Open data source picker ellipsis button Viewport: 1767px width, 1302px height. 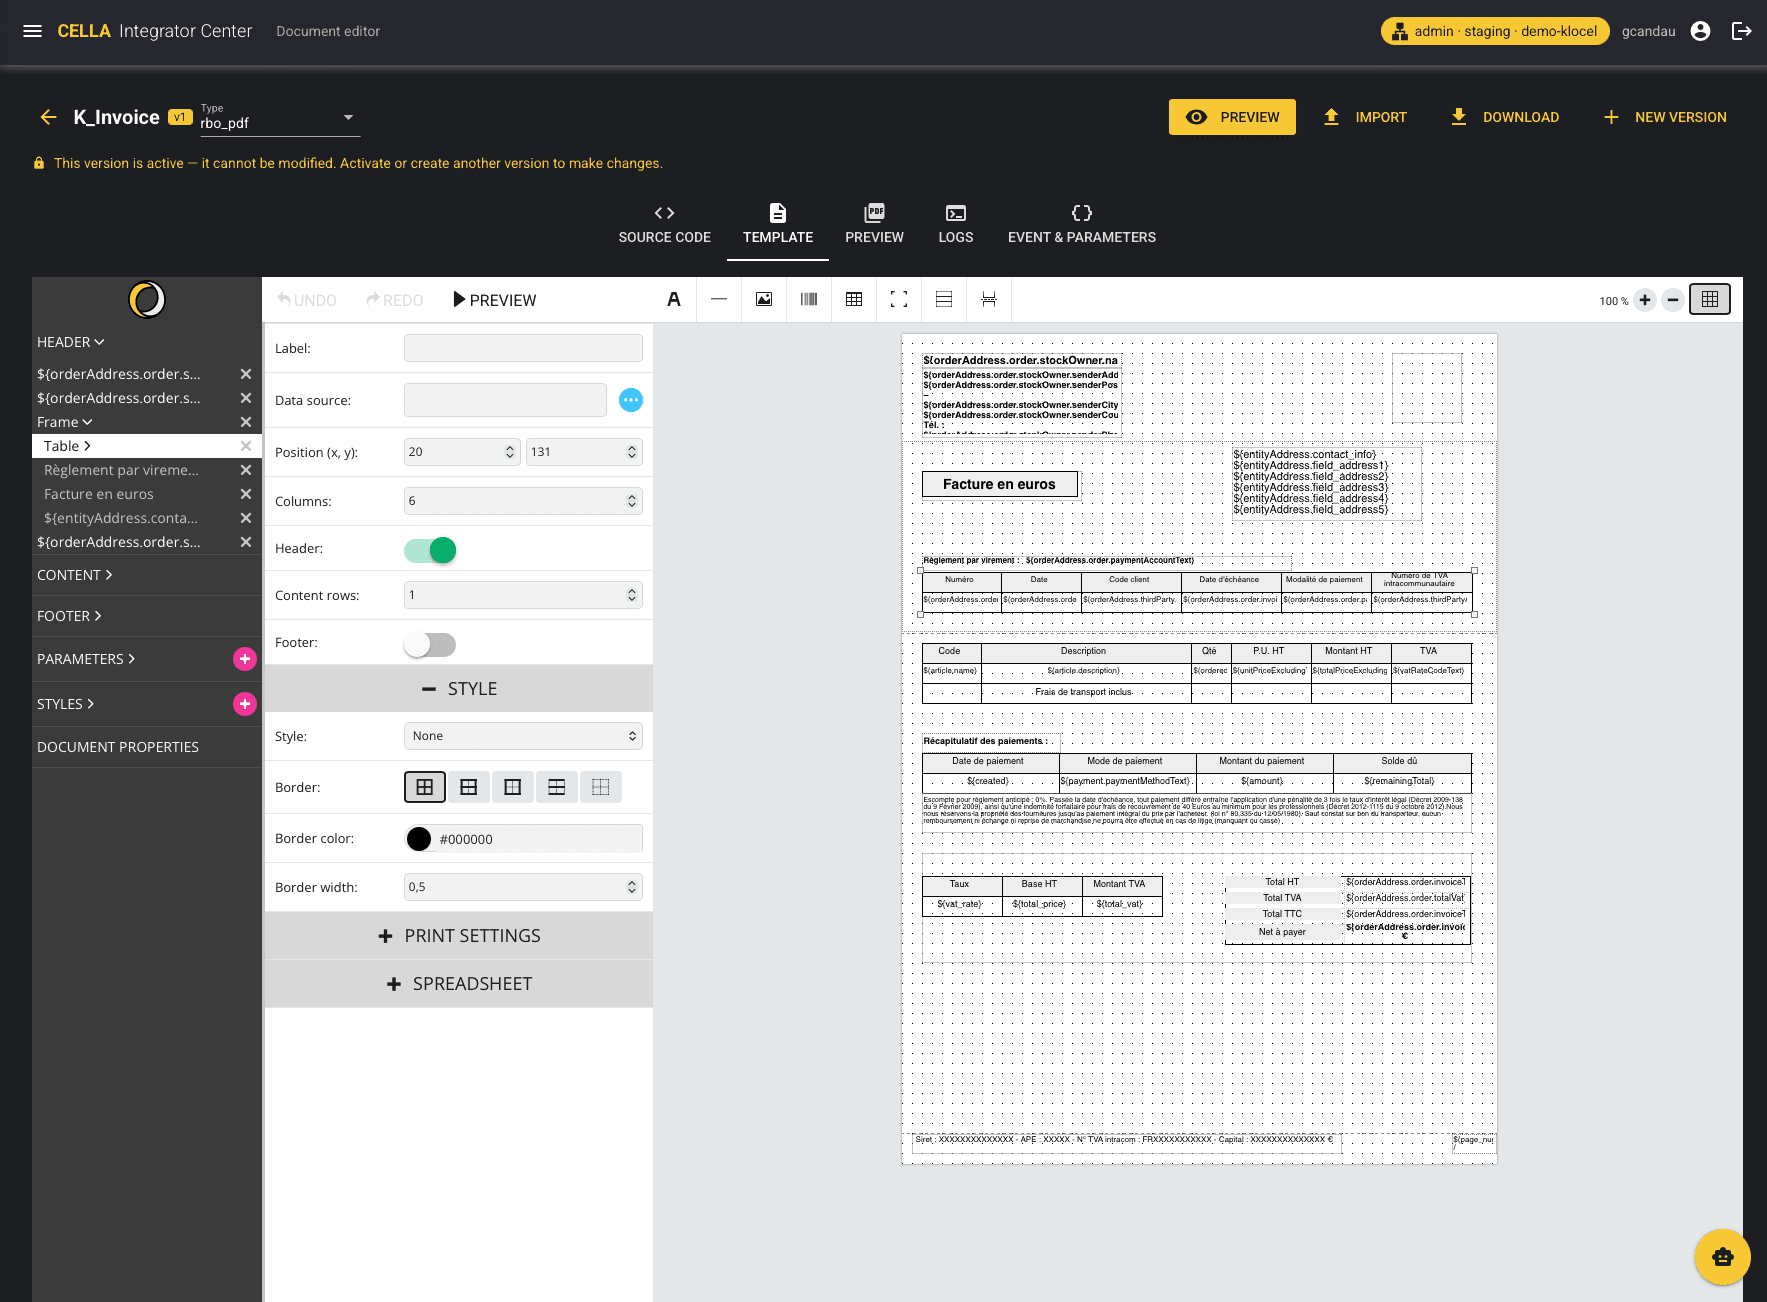[x=631, y=400]
